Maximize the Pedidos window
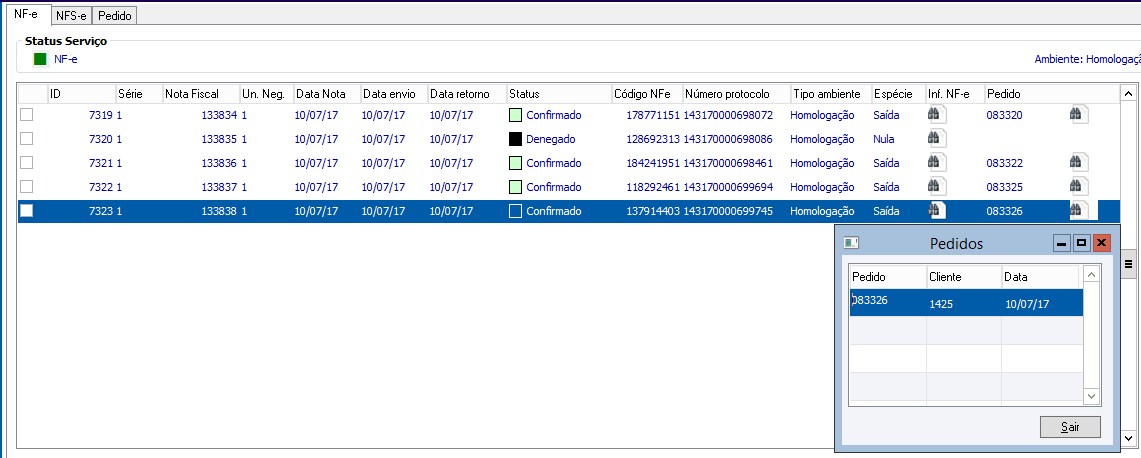Viewport: 1141px width, 458px height. tap(1082, 243)
